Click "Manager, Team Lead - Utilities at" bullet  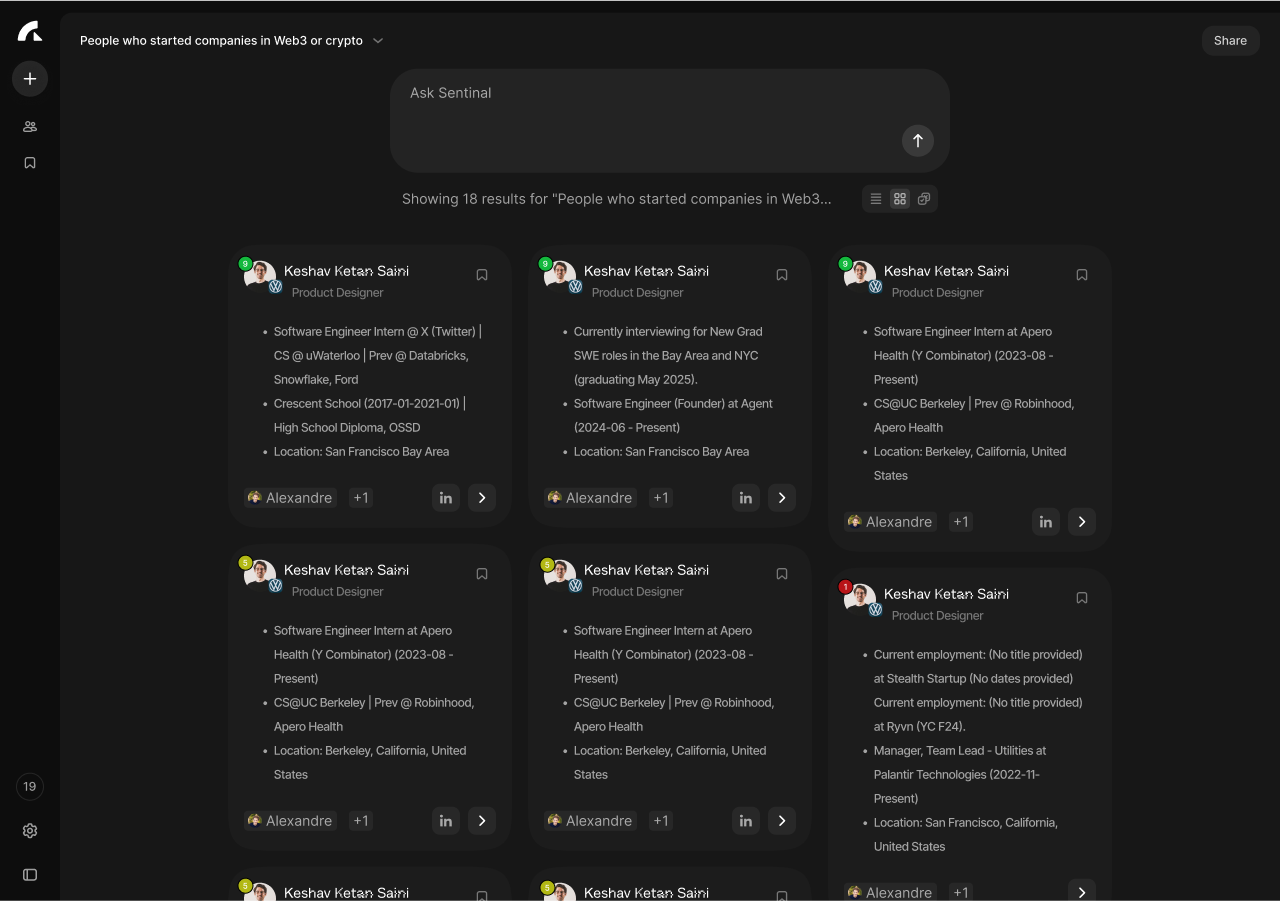[960, 751]
